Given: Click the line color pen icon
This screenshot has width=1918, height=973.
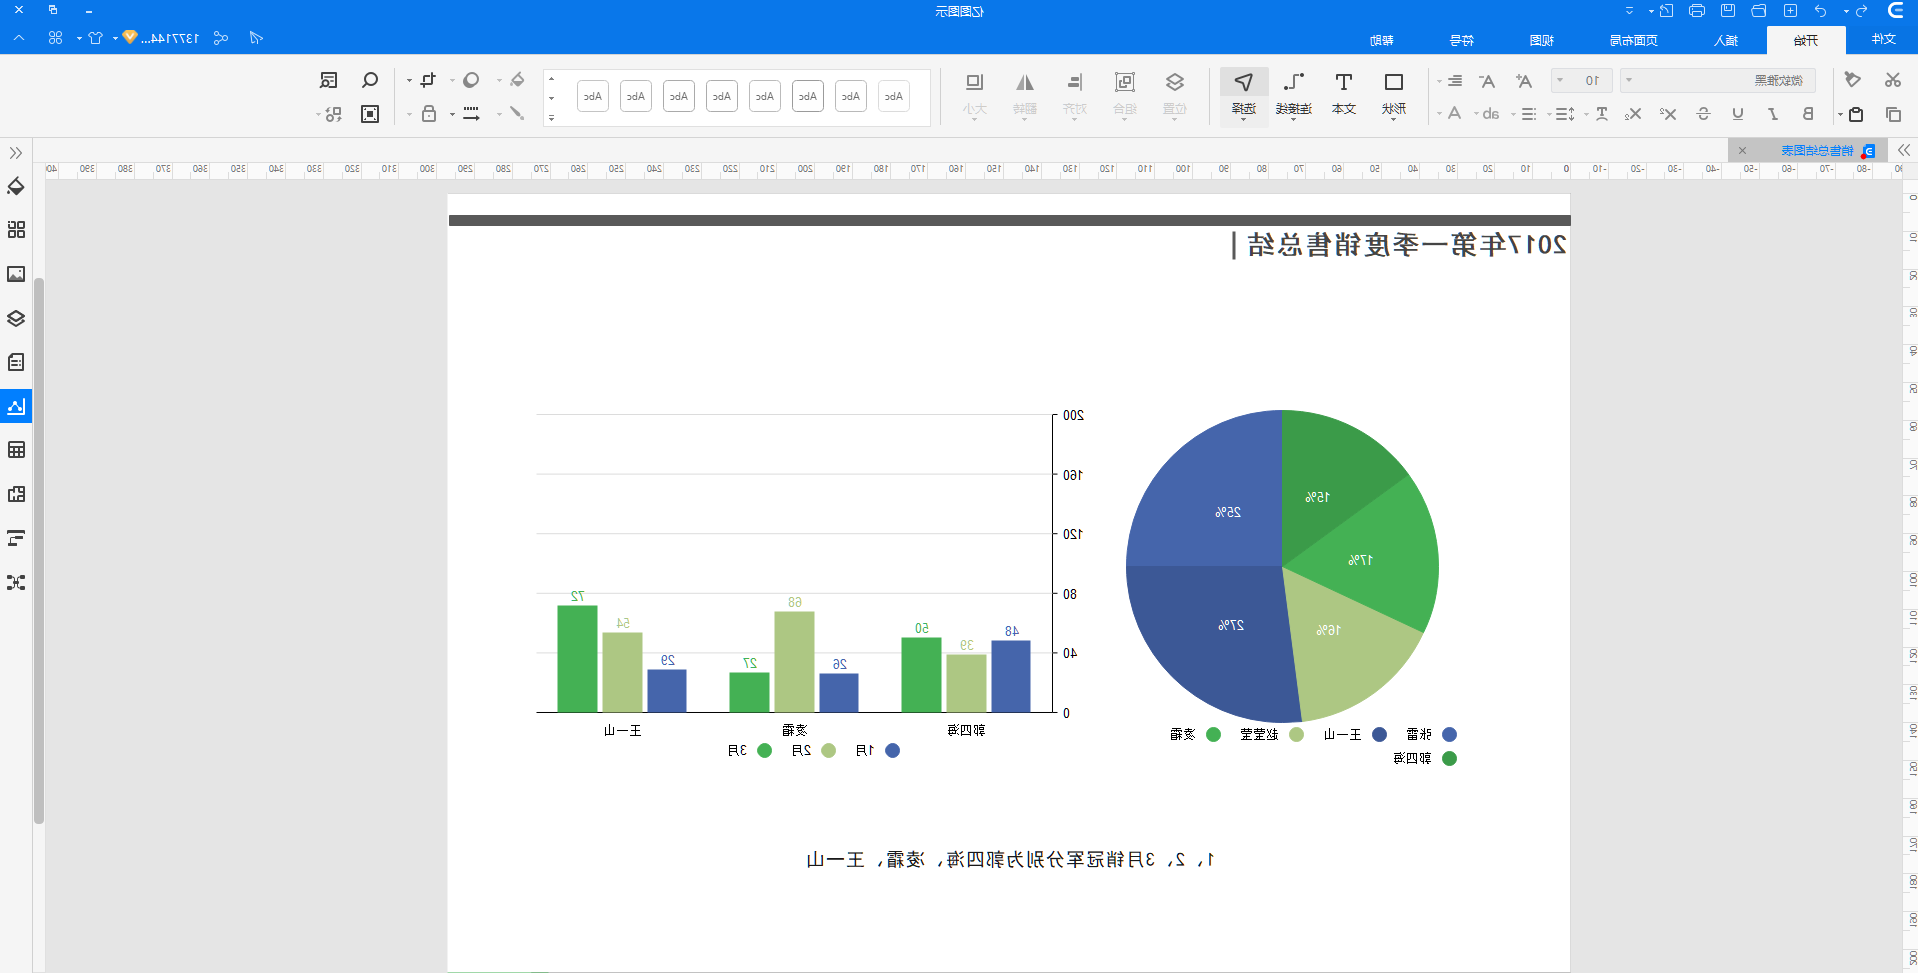Looking at the screenshot, I should [x=517, y=114].
